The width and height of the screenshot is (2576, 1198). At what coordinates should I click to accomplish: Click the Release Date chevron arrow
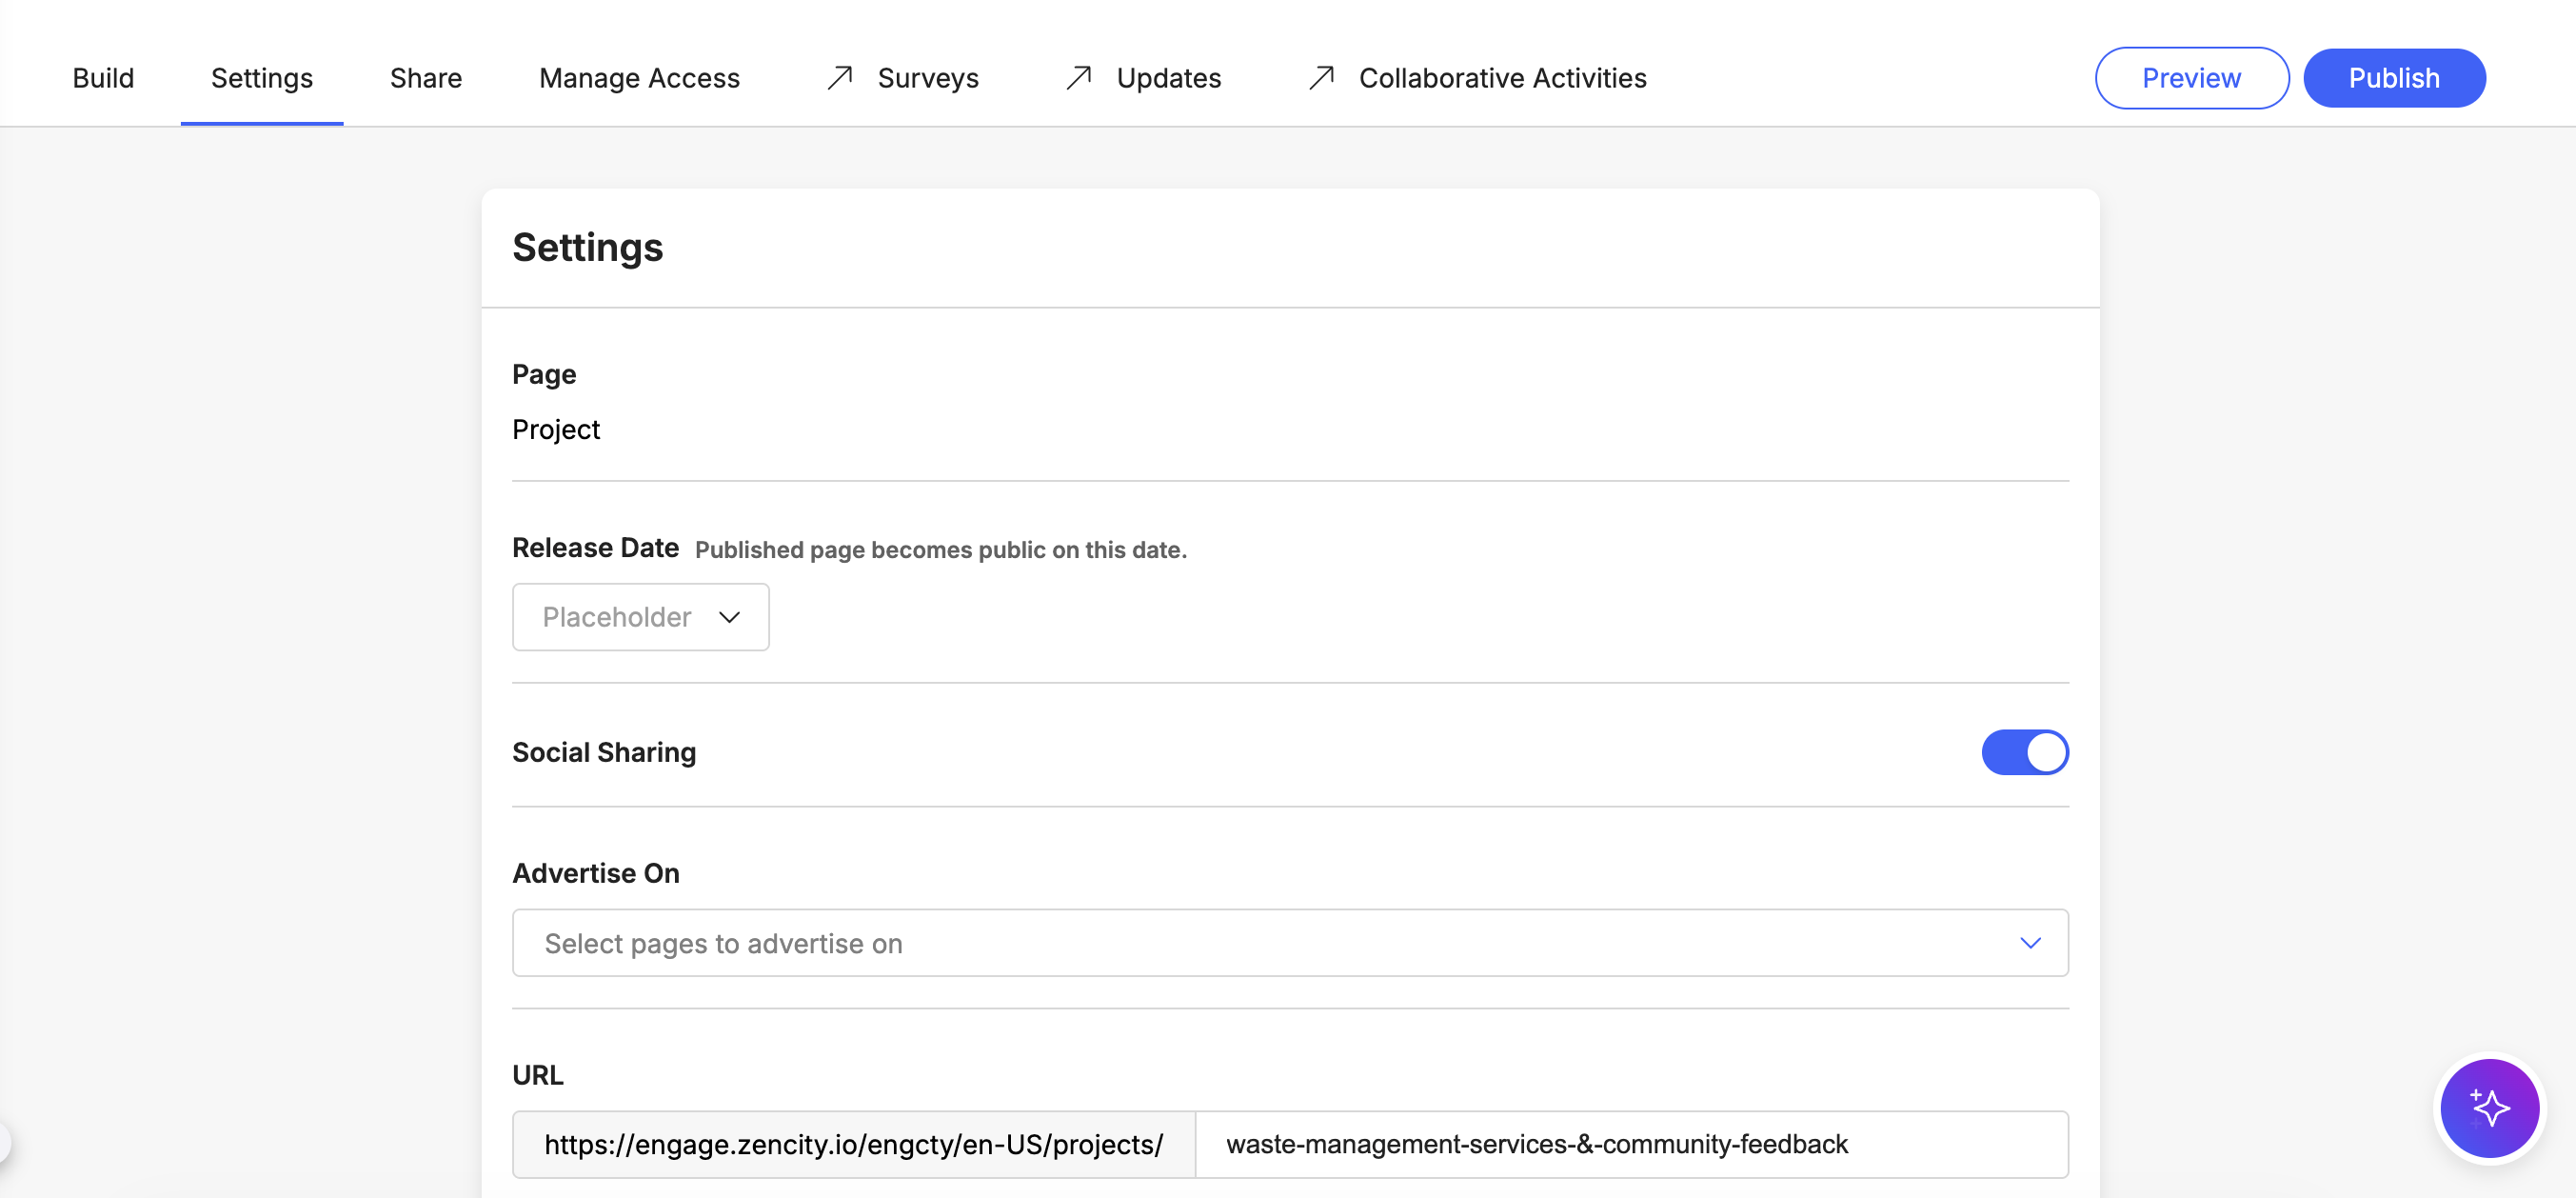pyautogui.click(x=729, y=617)
